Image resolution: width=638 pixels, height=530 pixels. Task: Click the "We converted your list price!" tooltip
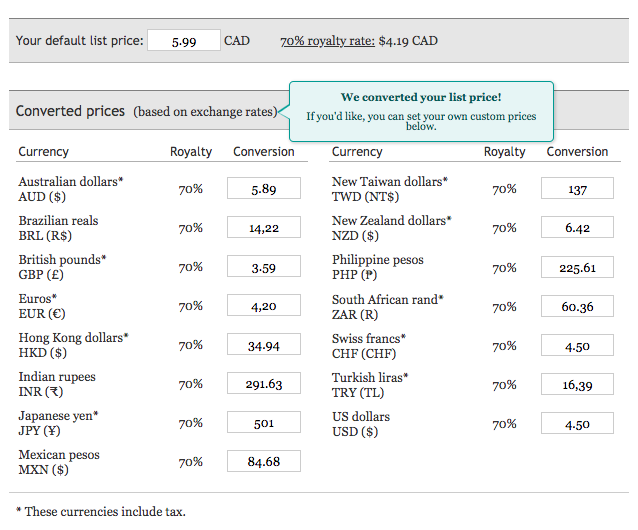coord(420,111)
